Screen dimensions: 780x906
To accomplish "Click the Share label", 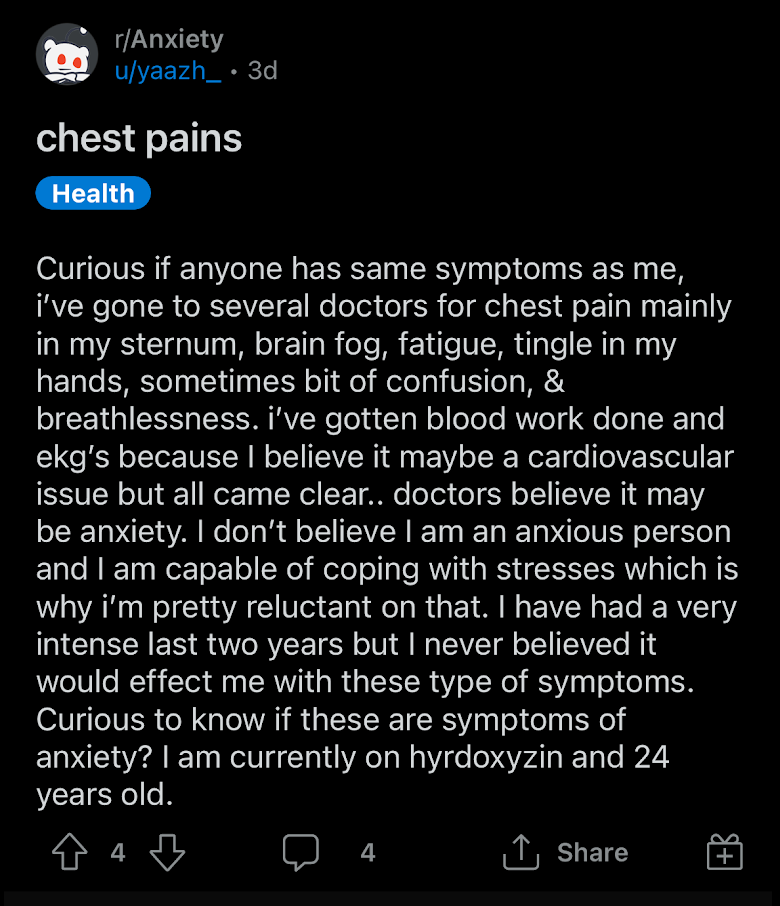I will [x=592, y=852].
